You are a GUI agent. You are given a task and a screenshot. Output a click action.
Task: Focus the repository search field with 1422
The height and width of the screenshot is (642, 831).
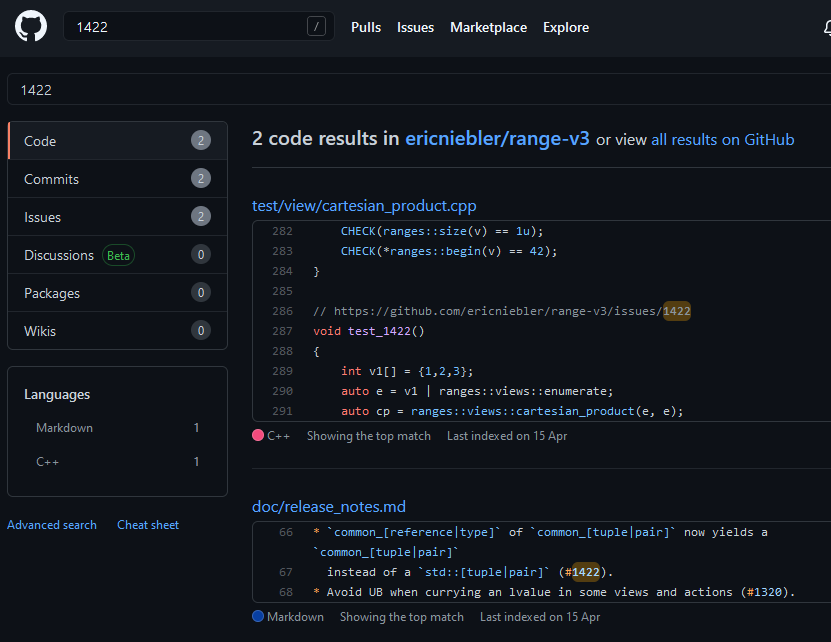tap(419, 90)
